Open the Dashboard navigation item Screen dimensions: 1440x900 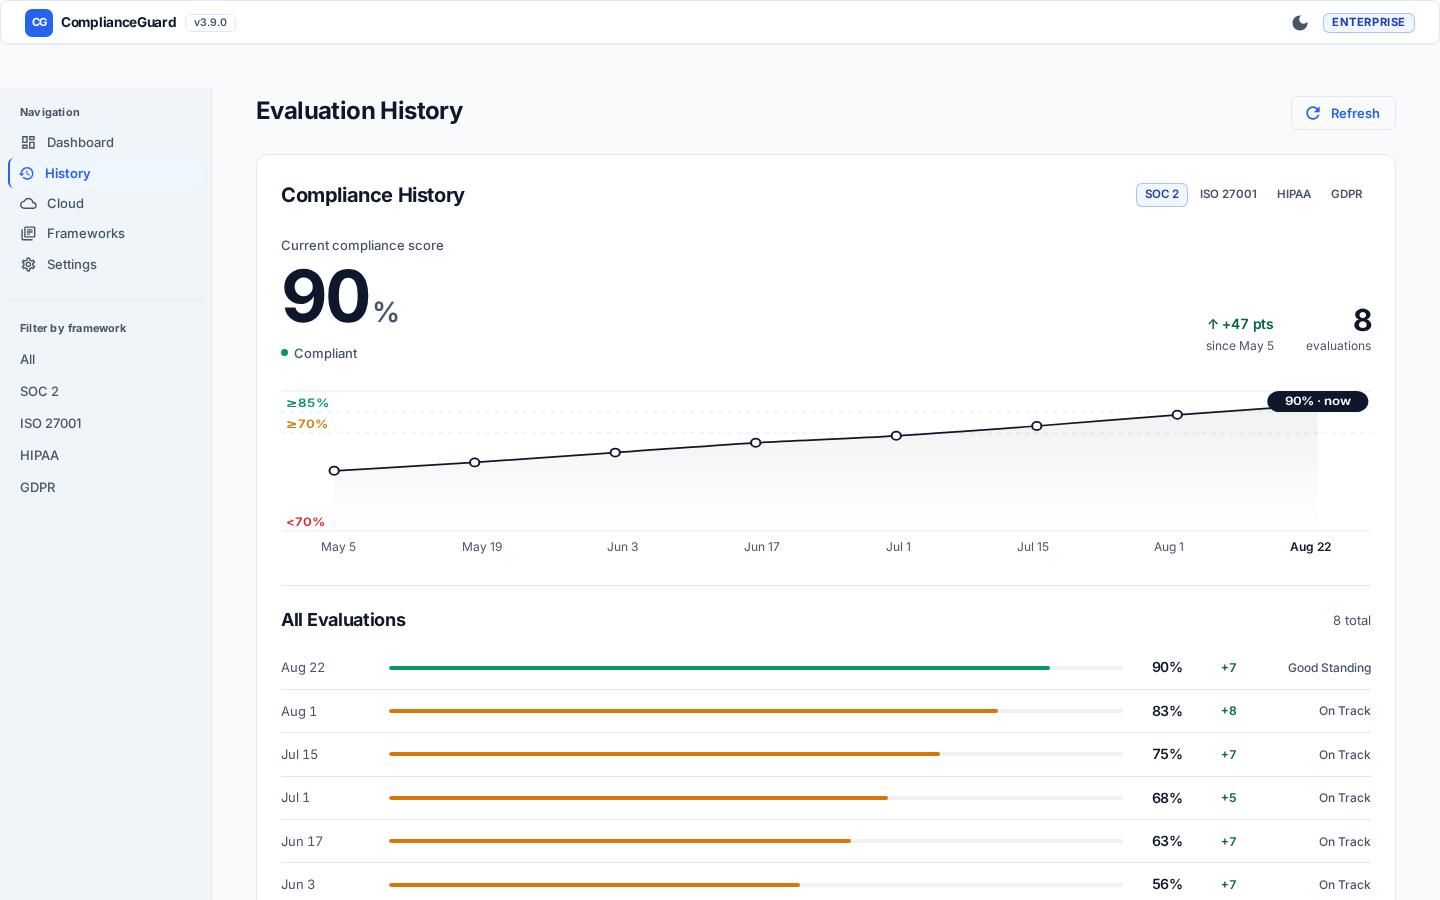[106, 142]
